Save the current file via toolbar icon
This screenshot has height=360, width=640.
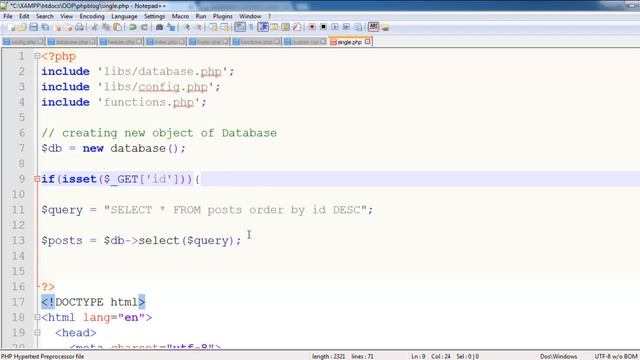click(x=33, y=27)
